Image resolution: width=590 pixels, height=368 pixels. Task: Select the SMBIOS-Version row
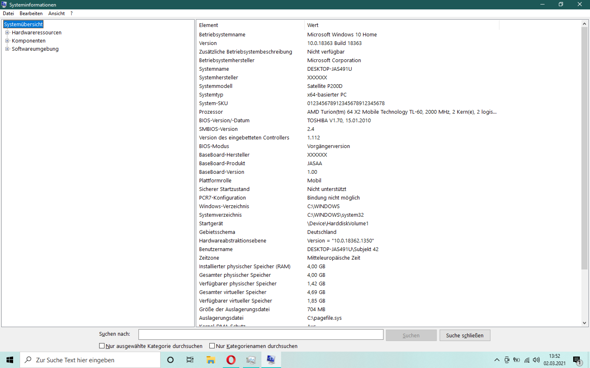tap(348, 129)
